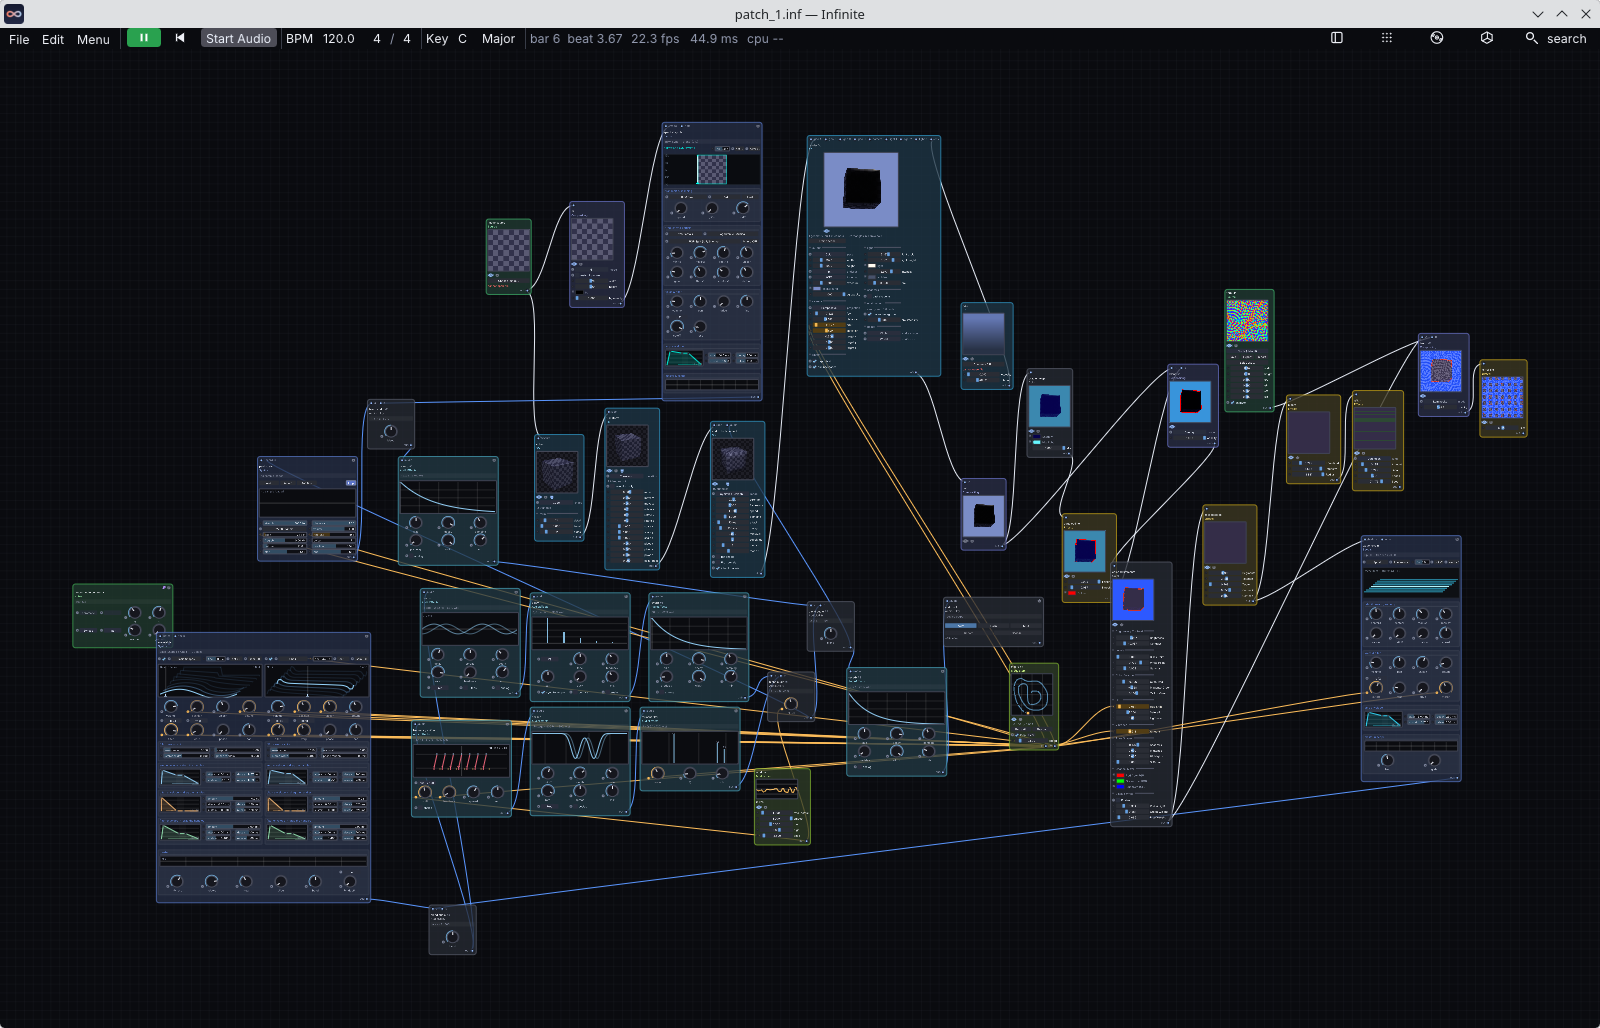Minimize the Infinite window
Screen dimensions: 1600x1028
click(1538, 14)
